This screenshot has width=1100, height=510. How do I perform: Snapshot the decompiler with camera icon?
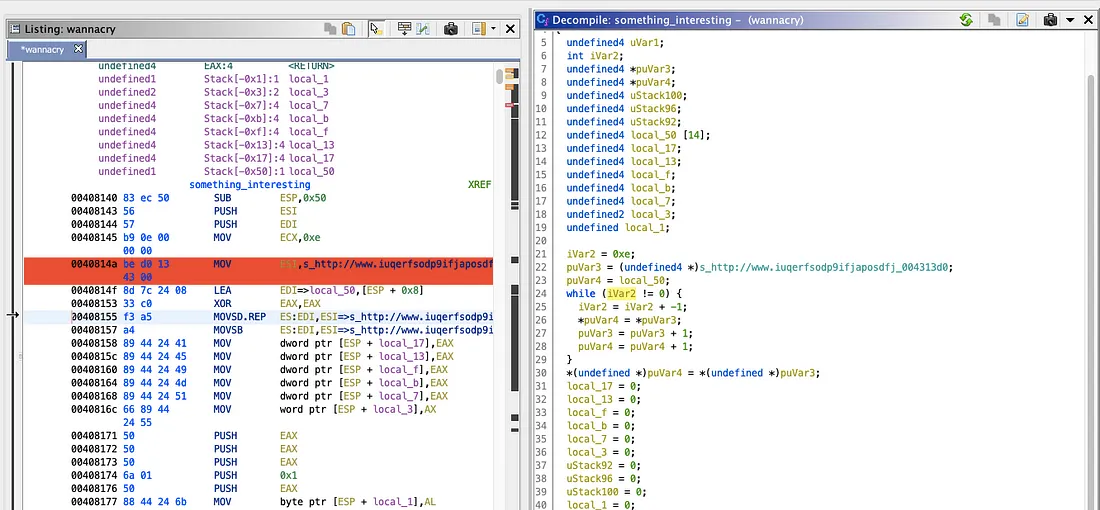1050,20
